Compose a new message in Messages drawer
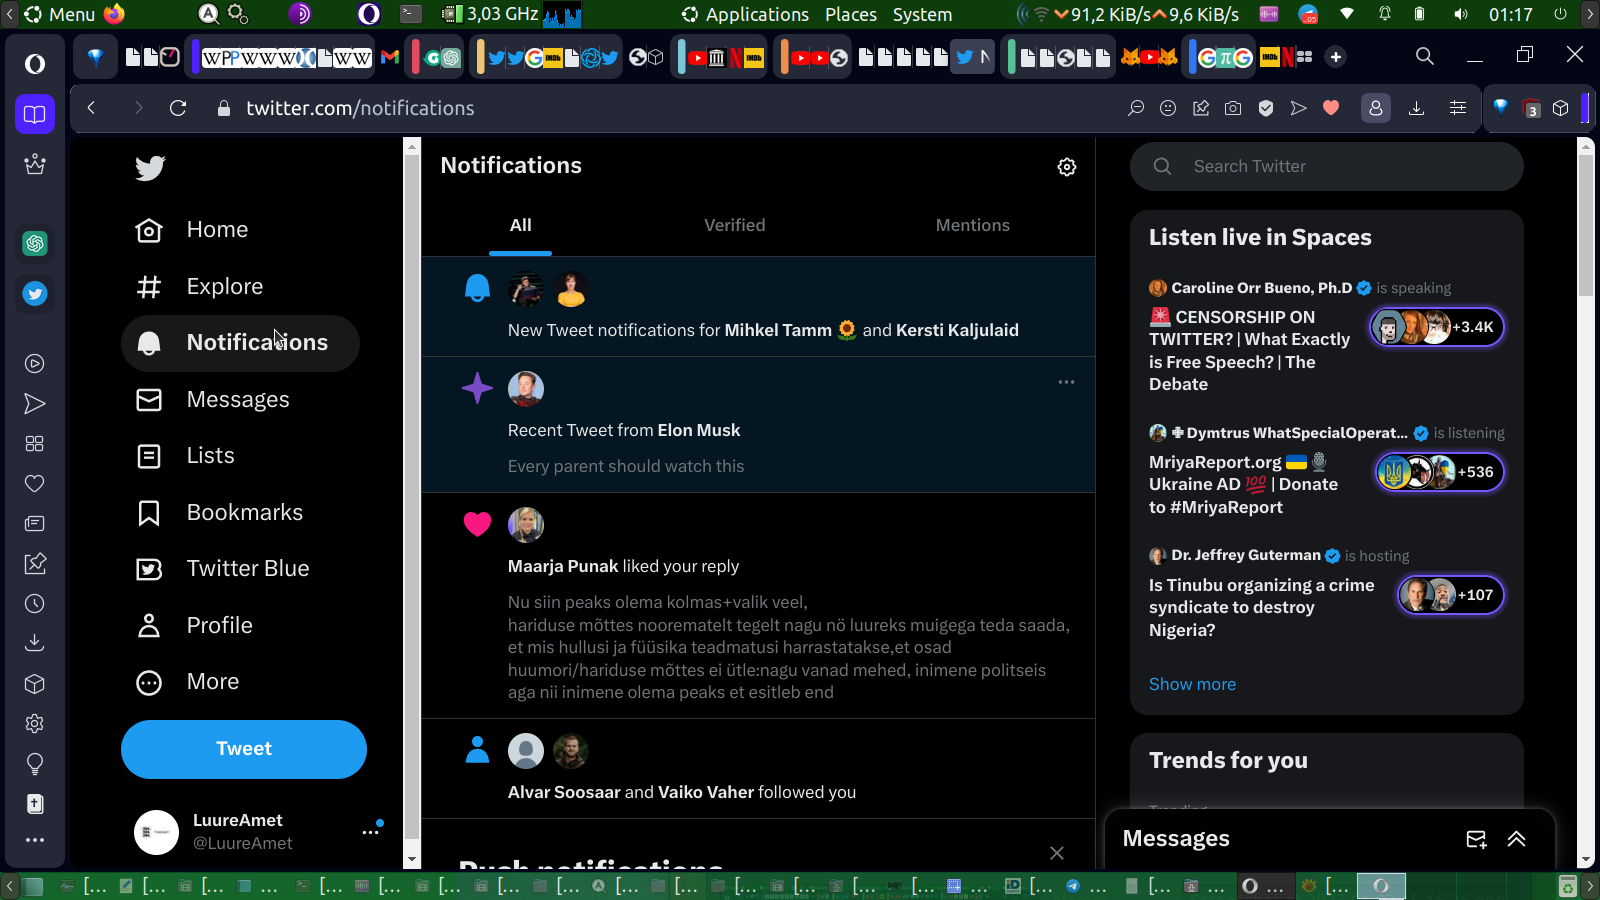The width and height of the screenshot is (1600, 900). point(1476,839)
